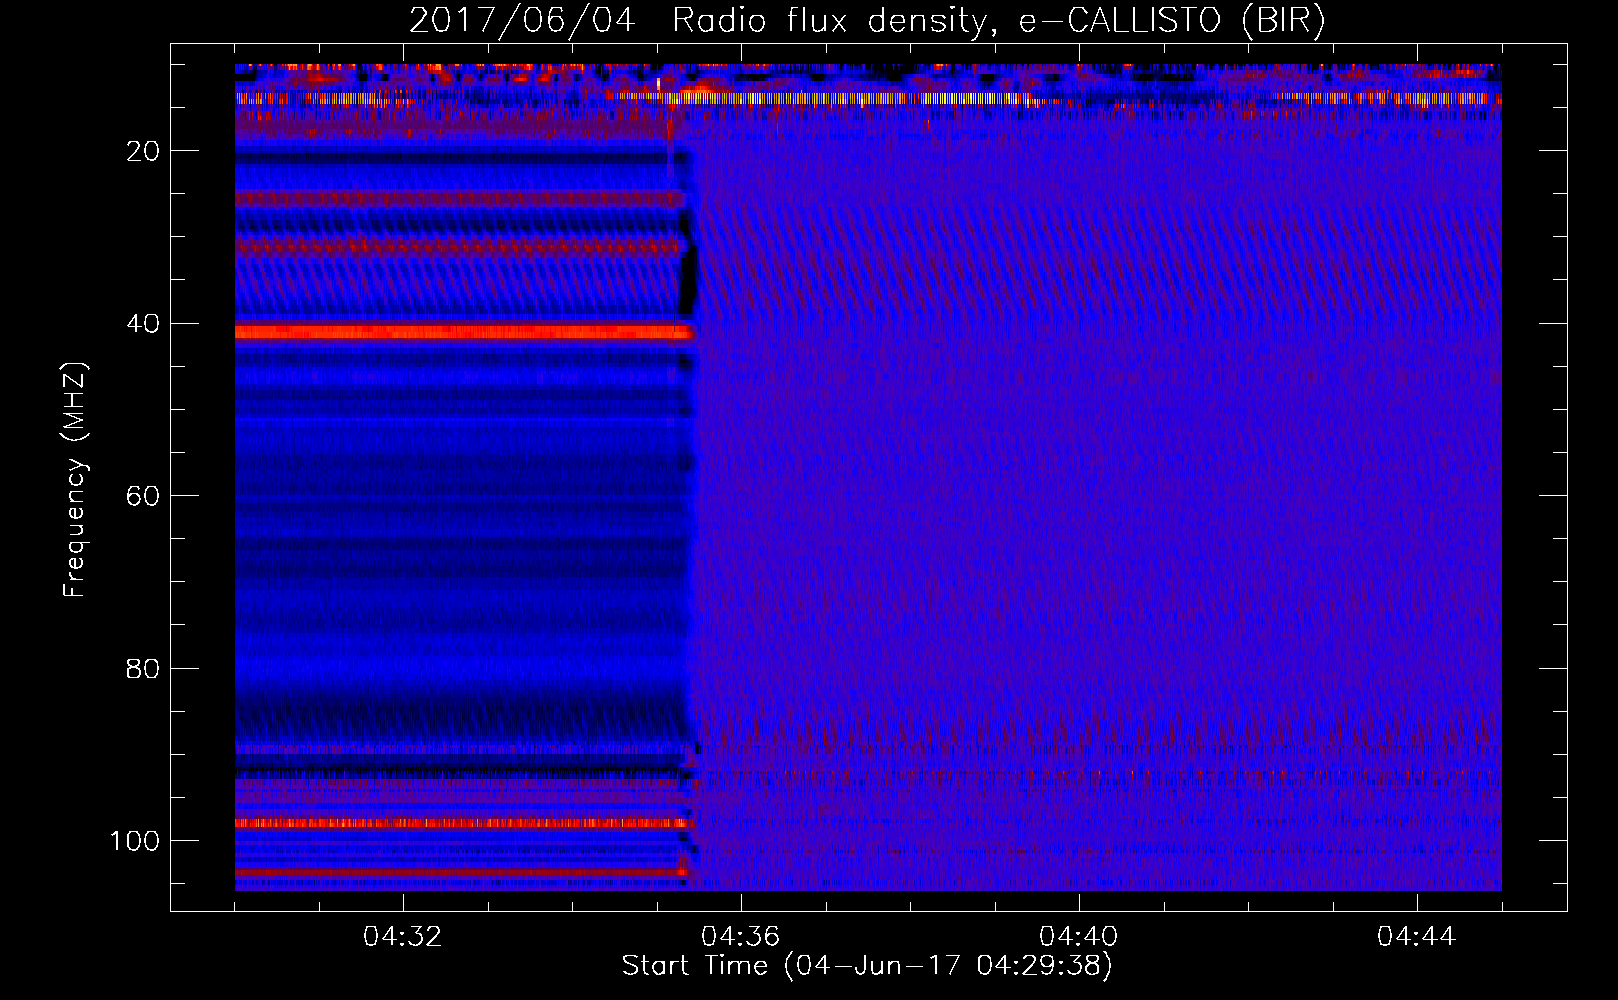
Task: Click the 20 MHz frequency tick label
Action: tap(144, 151)
